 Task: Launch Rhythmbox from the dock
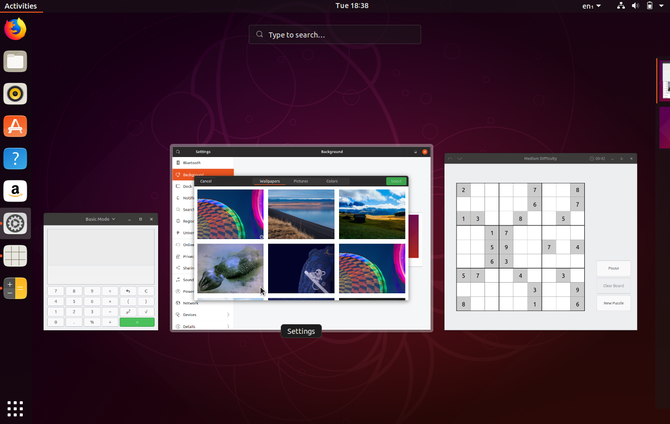point(15,94)
